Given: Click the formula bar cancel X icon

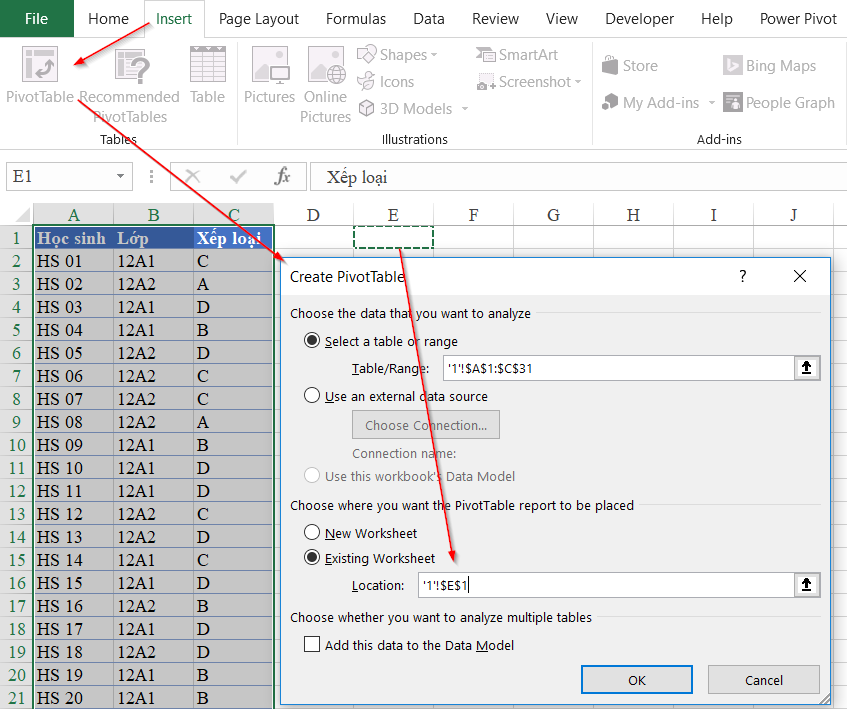Looking at the screenshot, I should (x=192, y=176).
